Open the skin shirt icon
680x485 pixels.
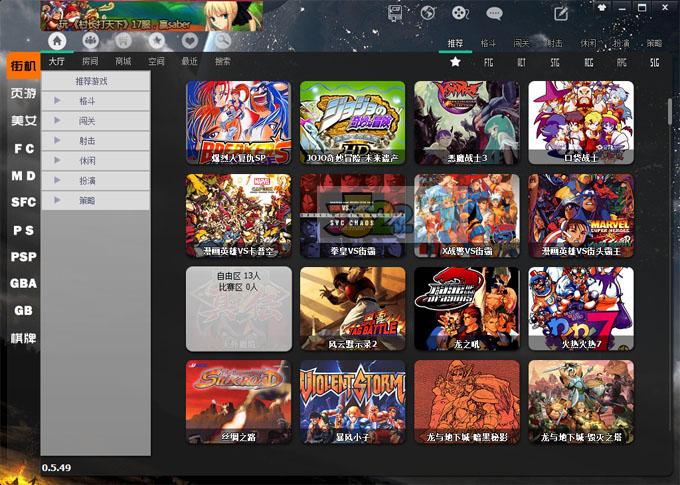tap(601, 10)
